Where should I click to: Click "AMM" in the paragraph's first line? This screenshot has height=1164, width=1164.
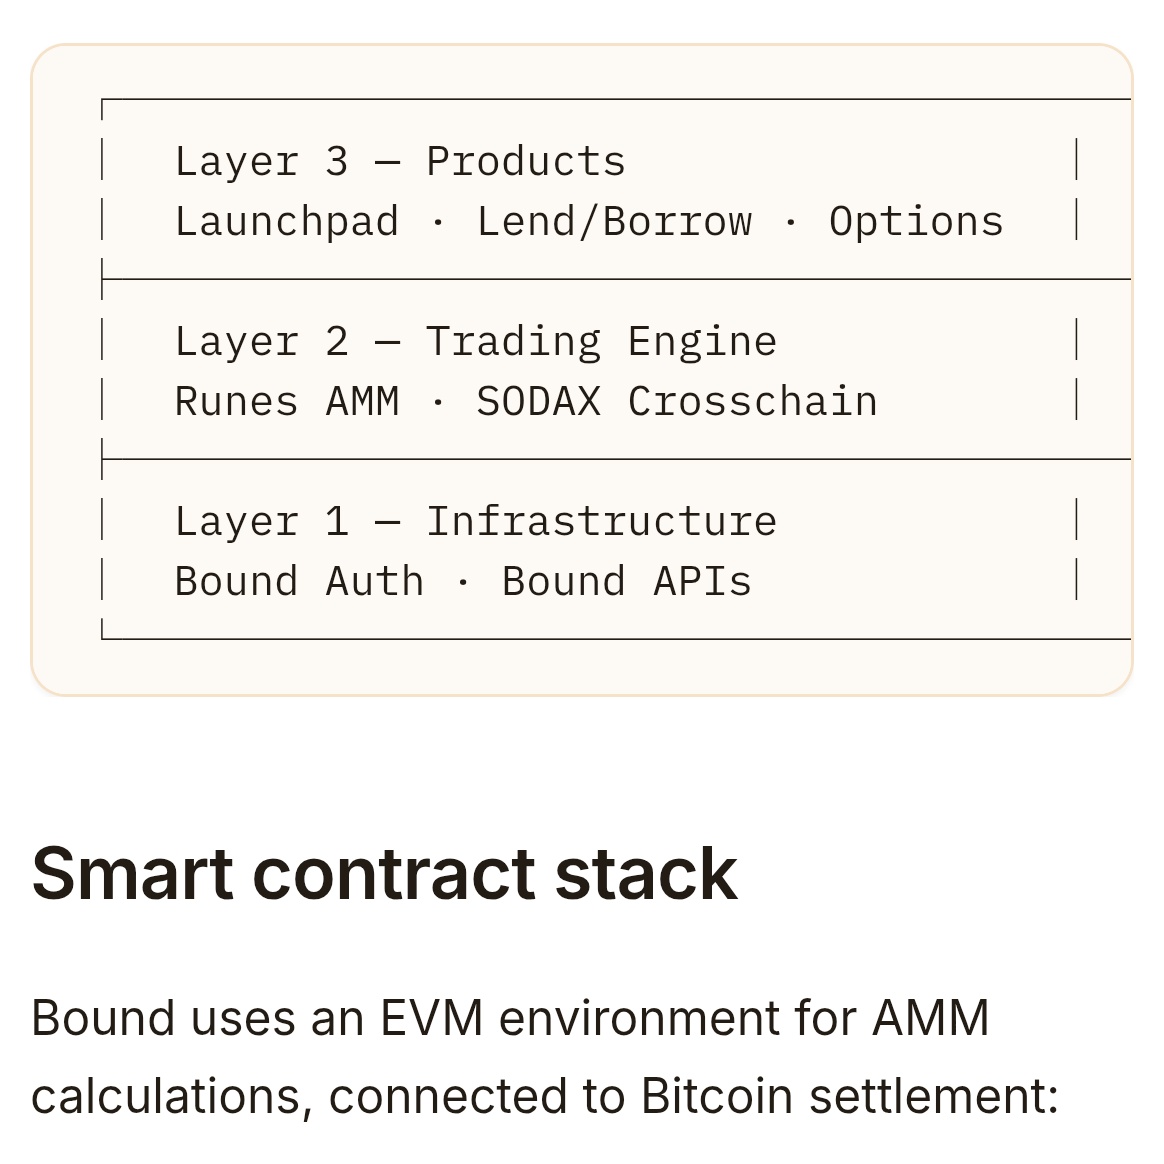click(x=930, y=1018)
